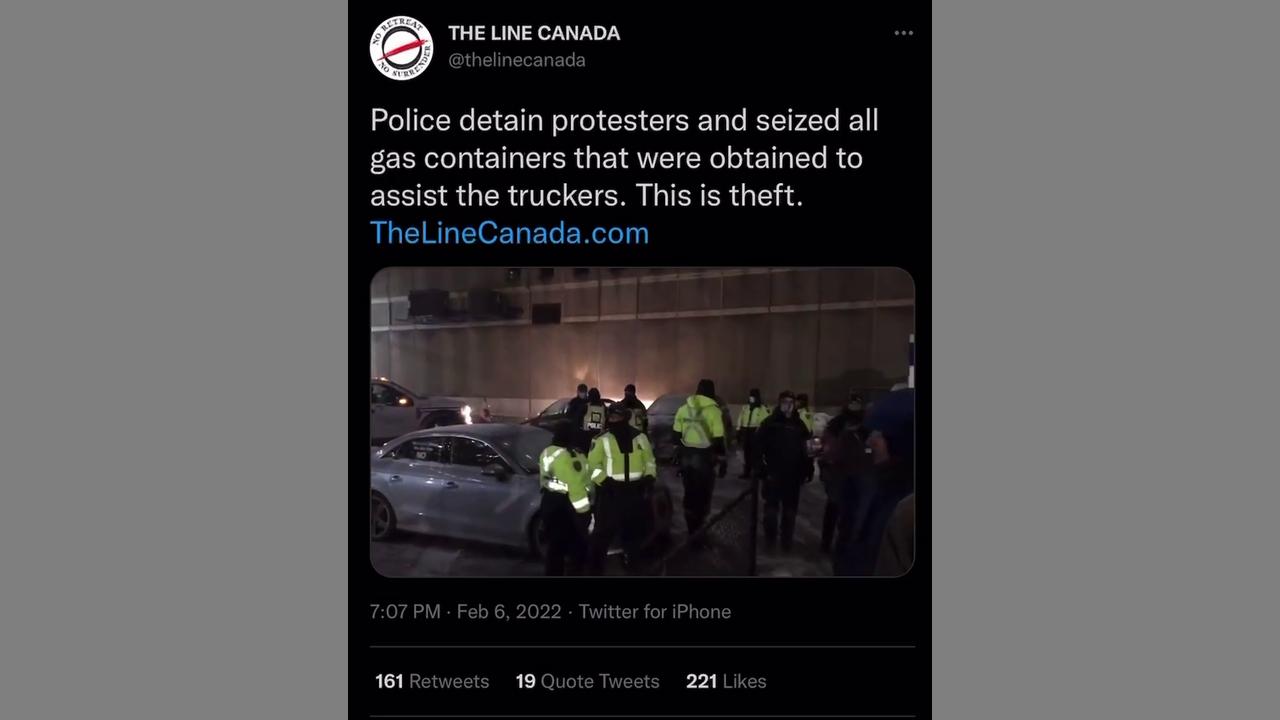
Task: Open the 7:07 PM tweet timestamp
Action: (405, 611)
